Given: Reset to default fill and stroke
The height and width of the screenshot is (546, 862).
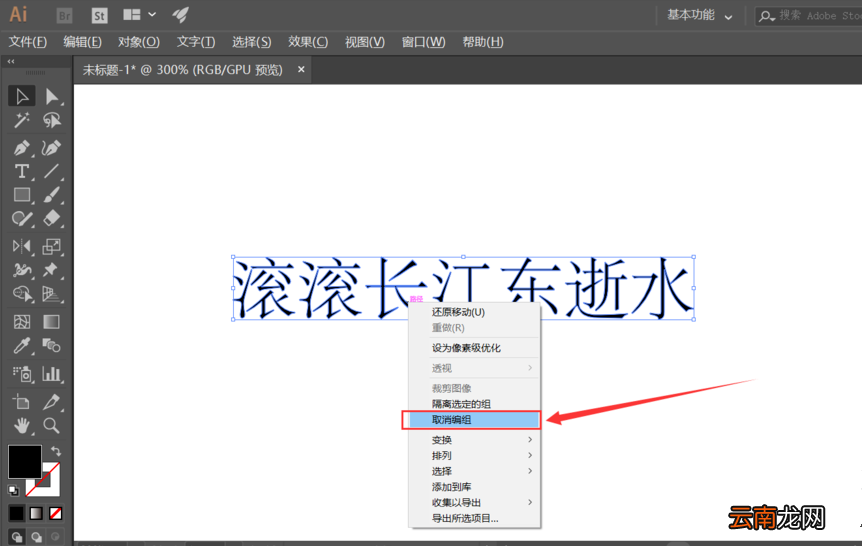Looking at the screenshot, I should tap(13, 490).
